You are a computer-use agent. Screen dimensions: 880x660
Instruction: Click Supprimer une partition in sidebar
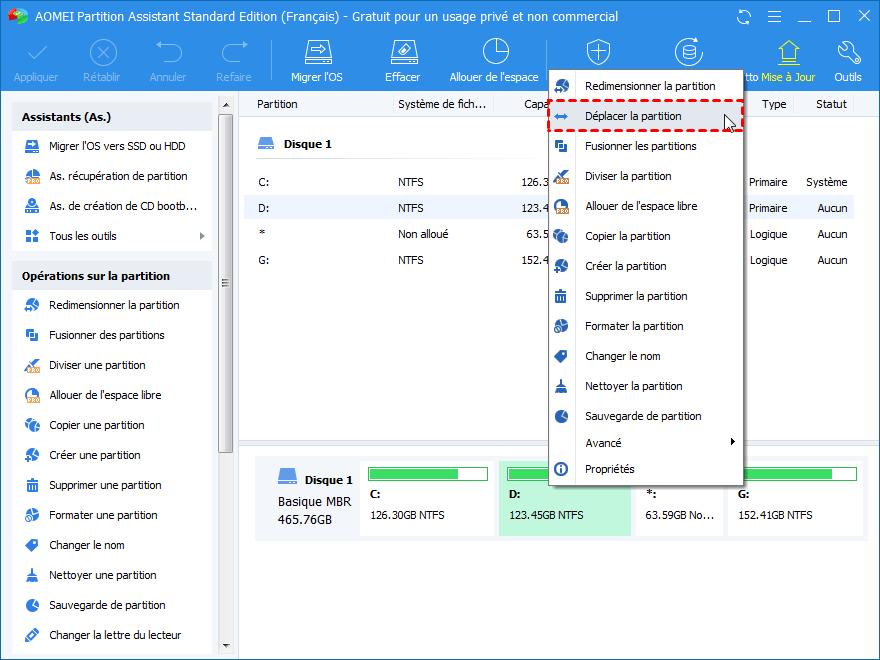112,485
